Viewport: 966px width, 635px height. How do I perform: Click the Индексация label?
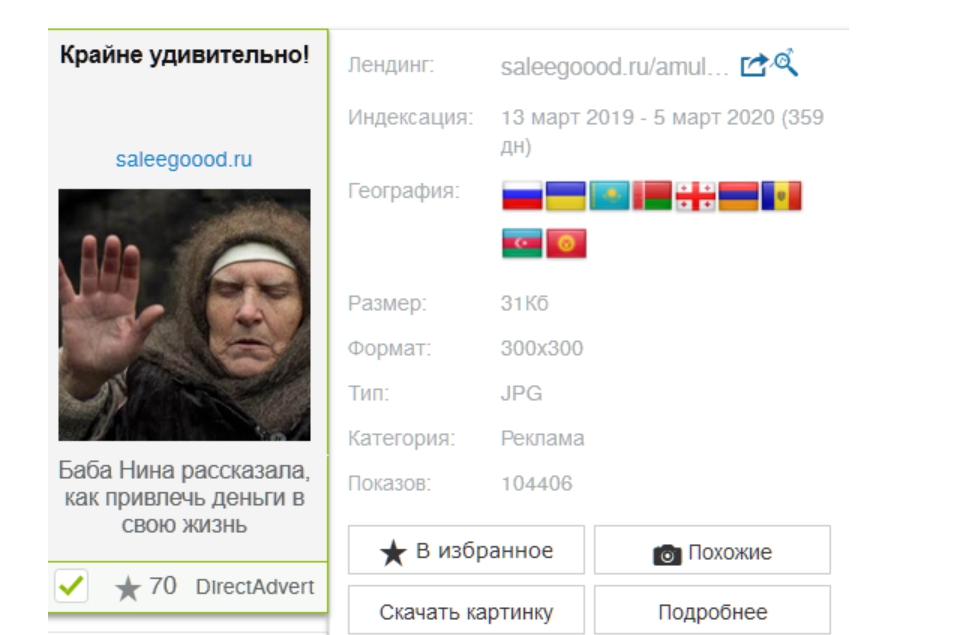point(410,117)
